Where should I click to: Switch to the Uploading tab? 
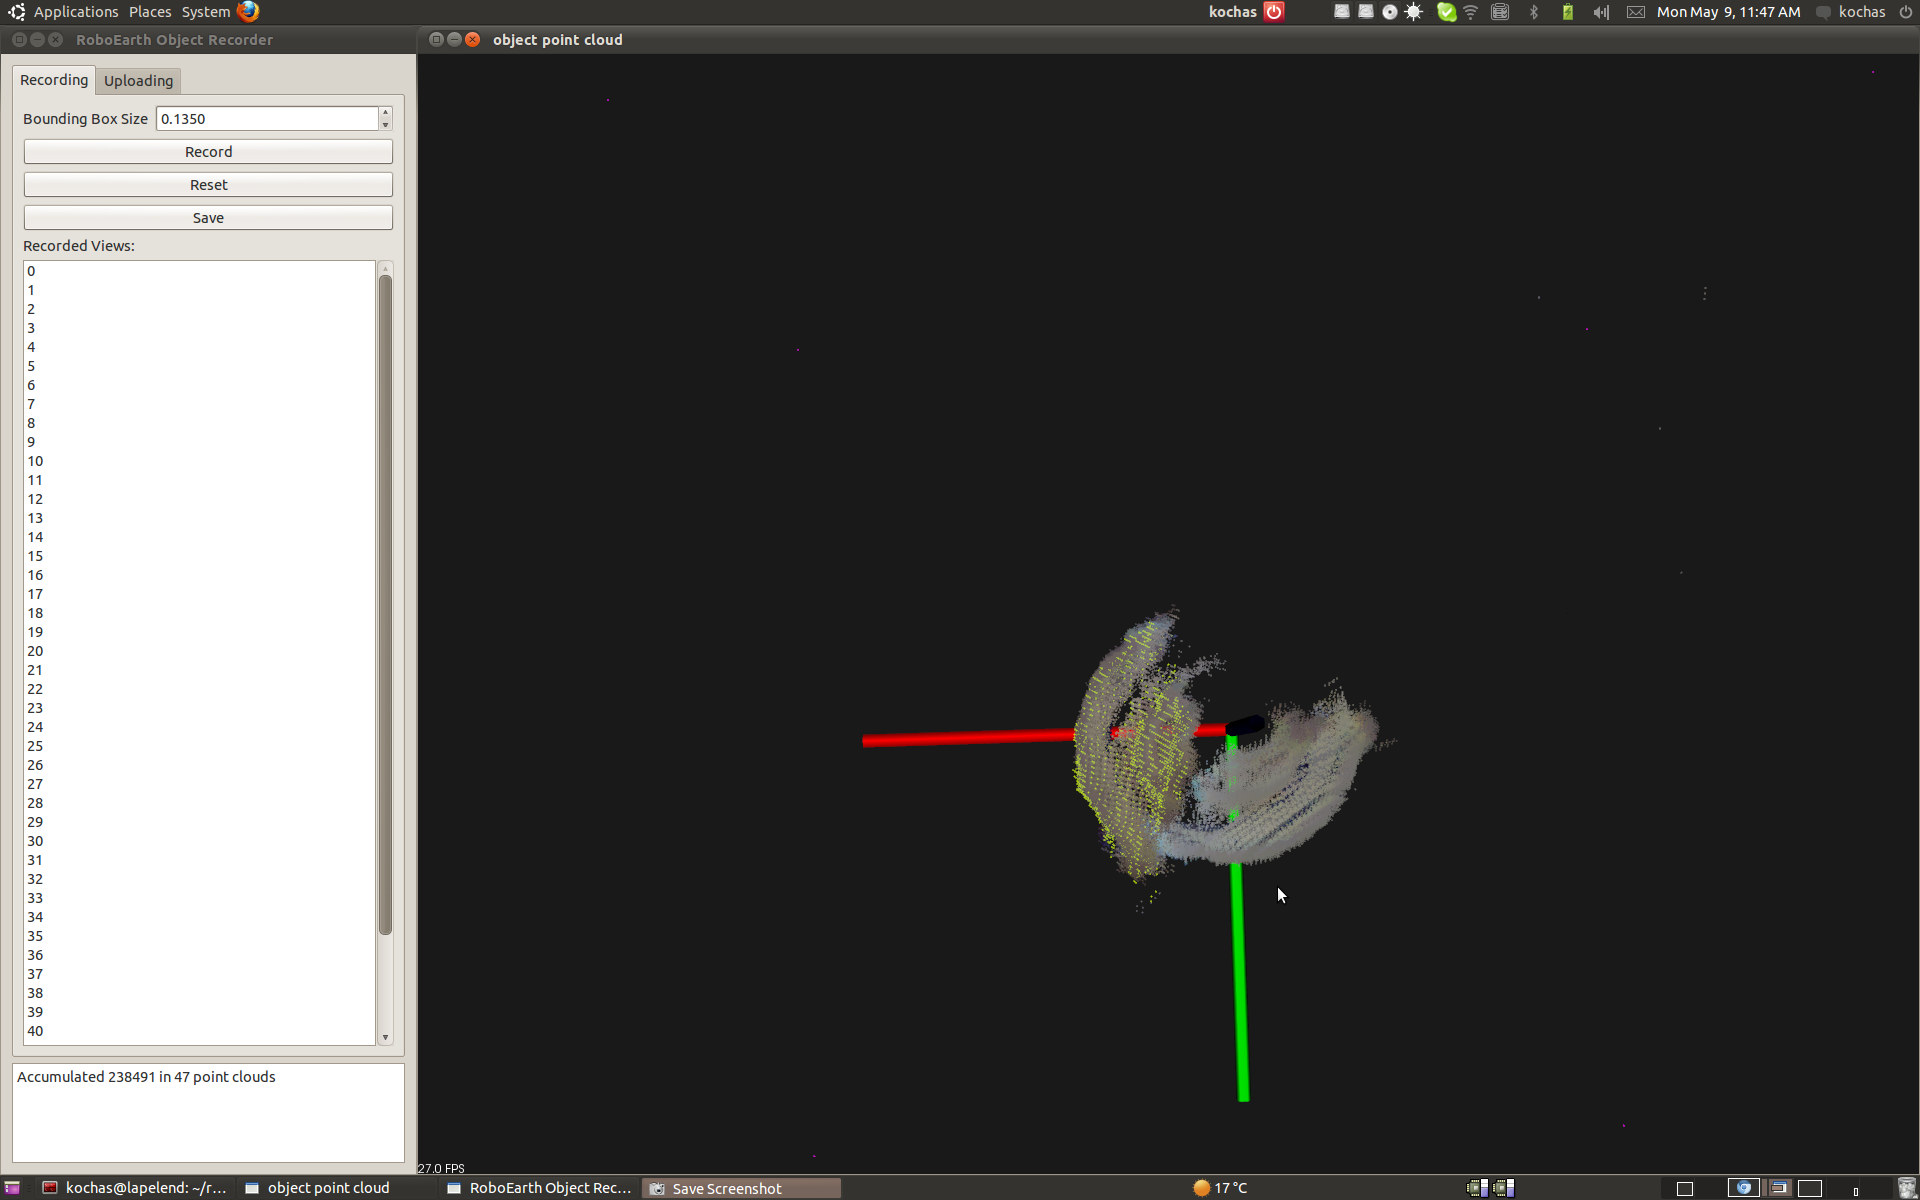pyautogui.click(x=138, y=81)
